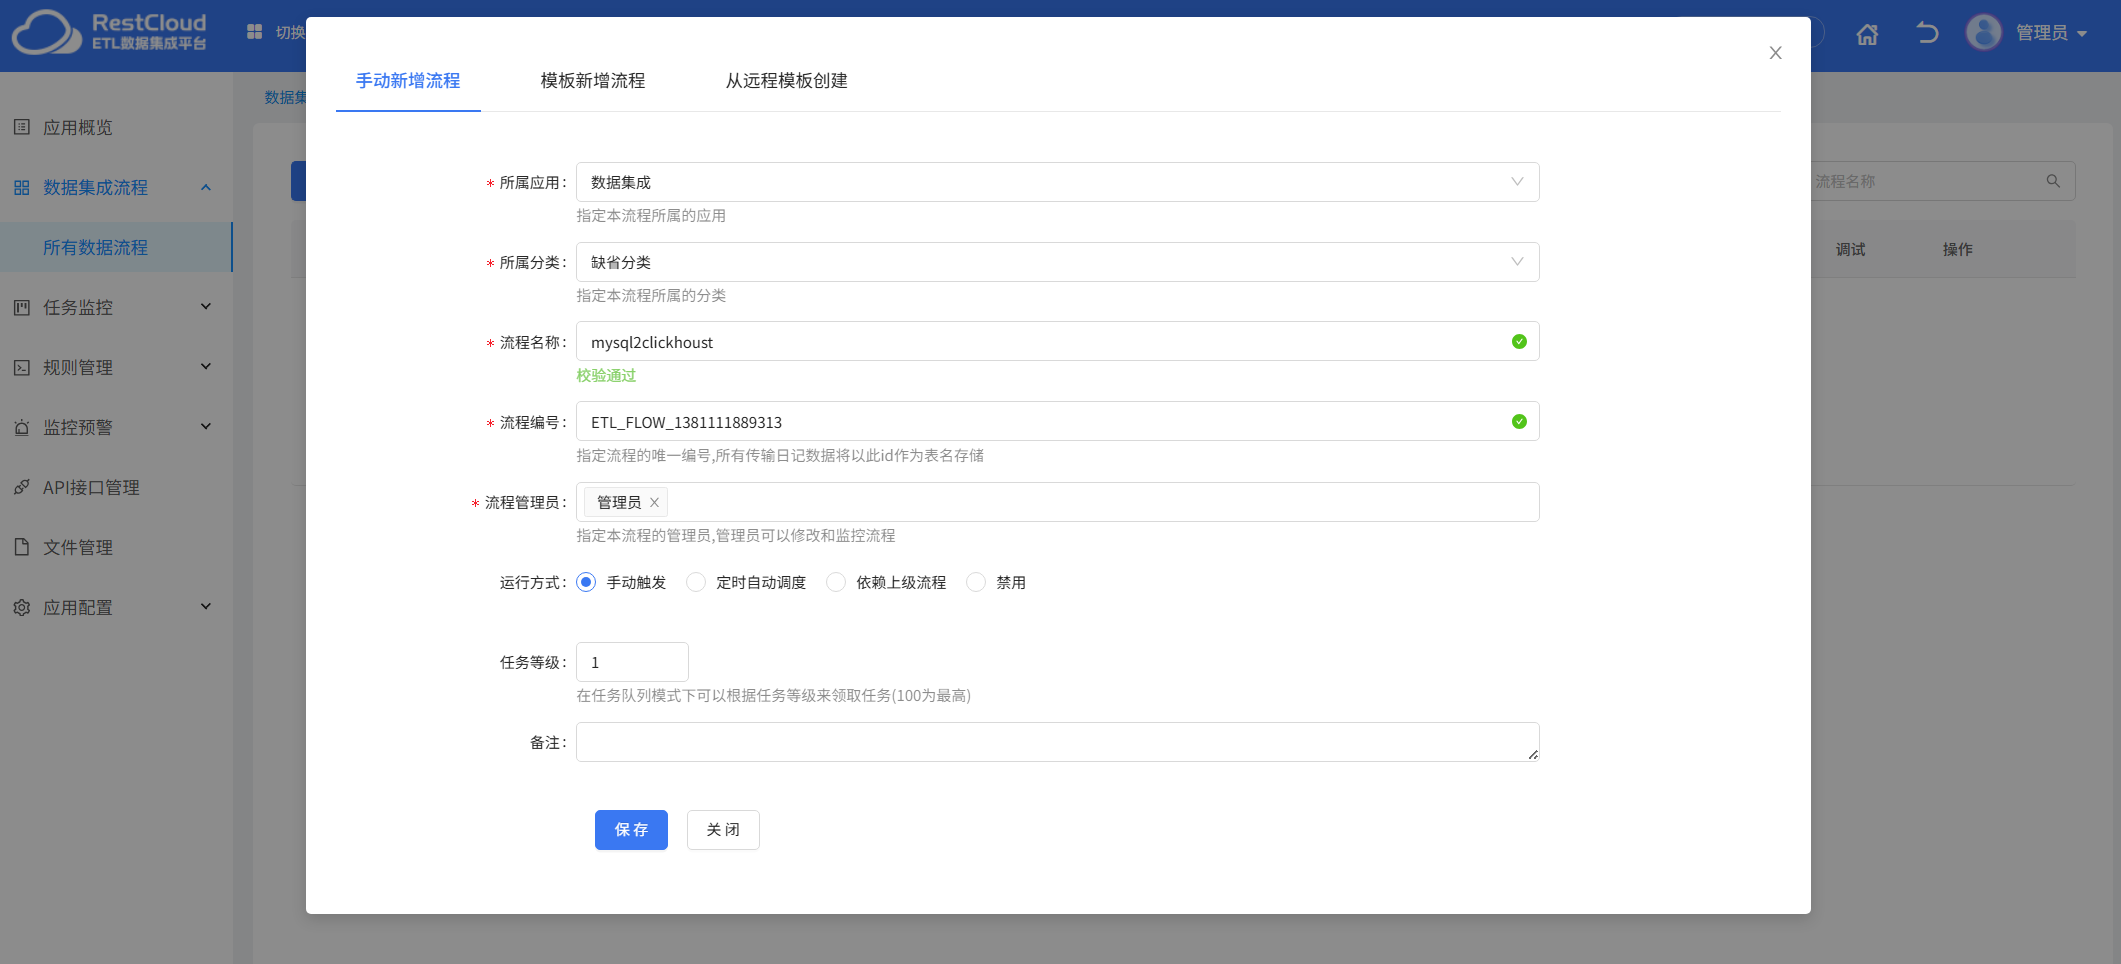Click the 操作 column header
The height and width of the screenshot is (964, 2121).
click(x=1957, y=249)
